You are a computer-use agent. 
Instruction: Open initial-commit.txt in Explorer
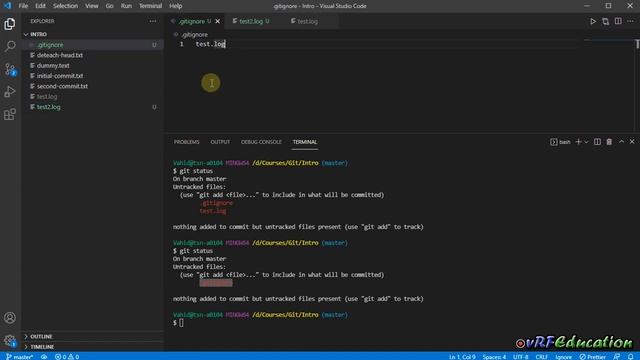[x=93, y=76]
